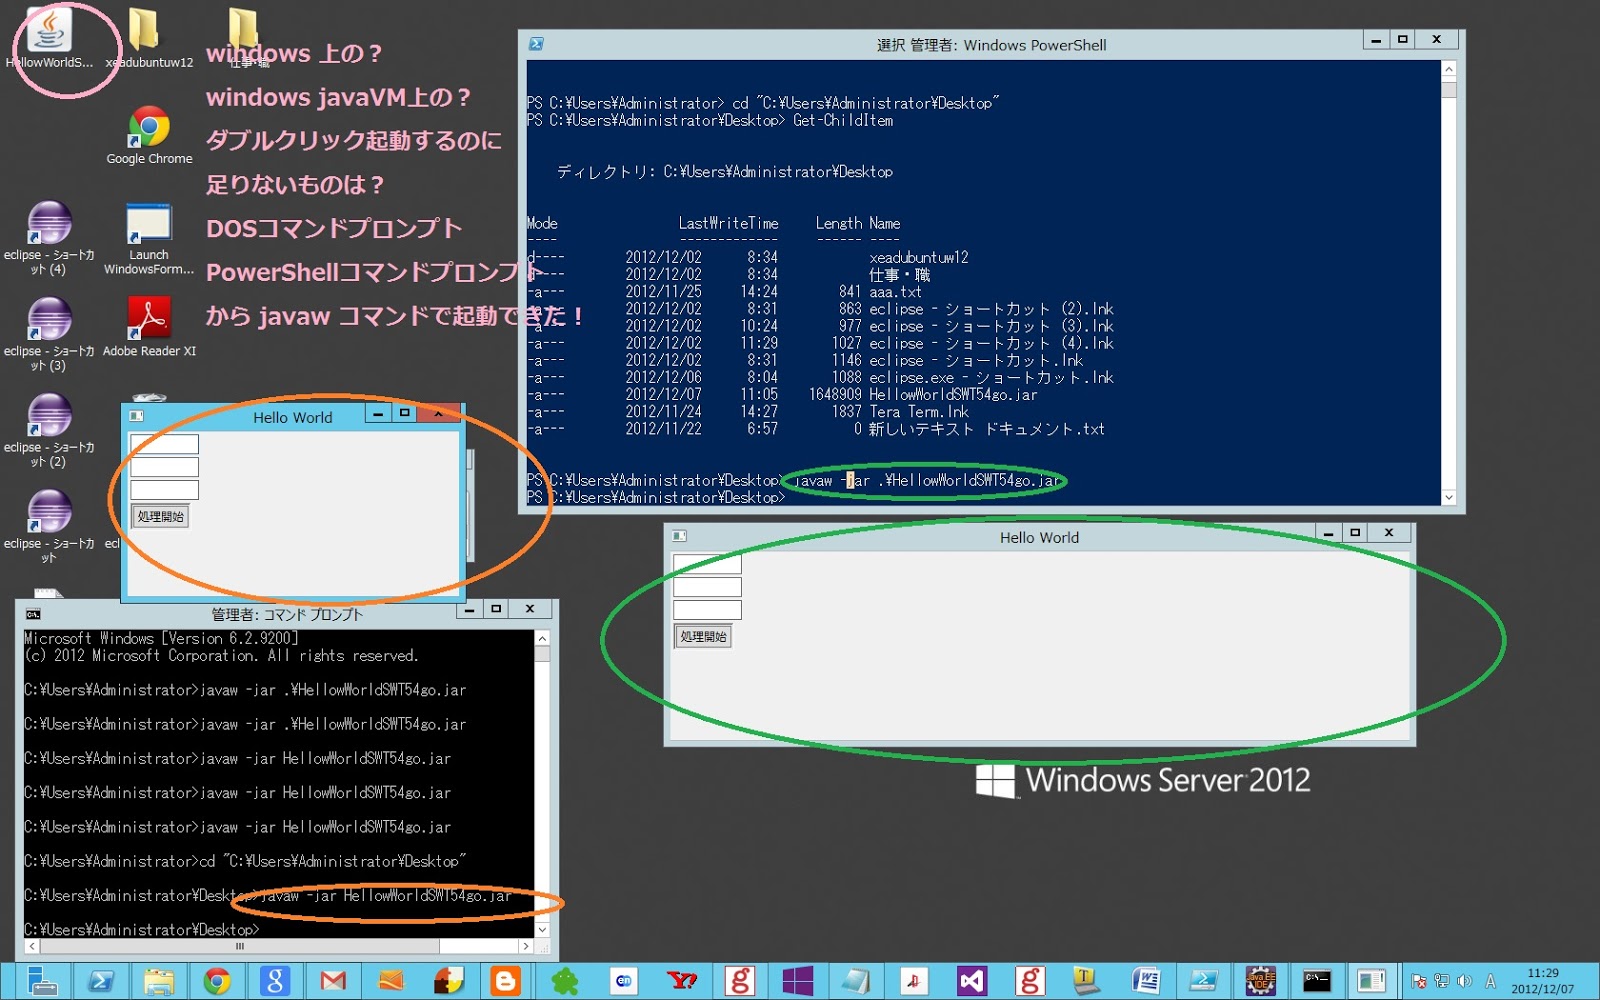
Task: Focus third text field in small Hello World window
Action: [x=165, y=490]
